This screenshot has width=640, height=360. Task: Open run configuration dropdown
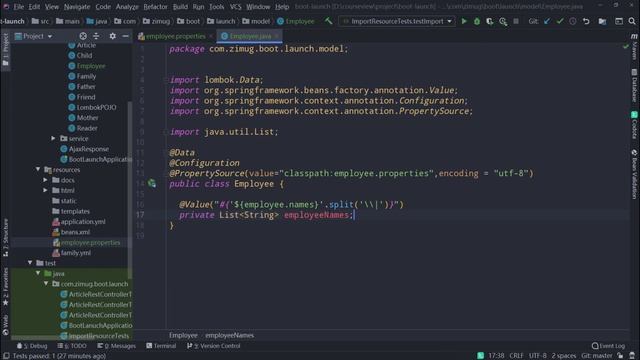tap(397, 21)
